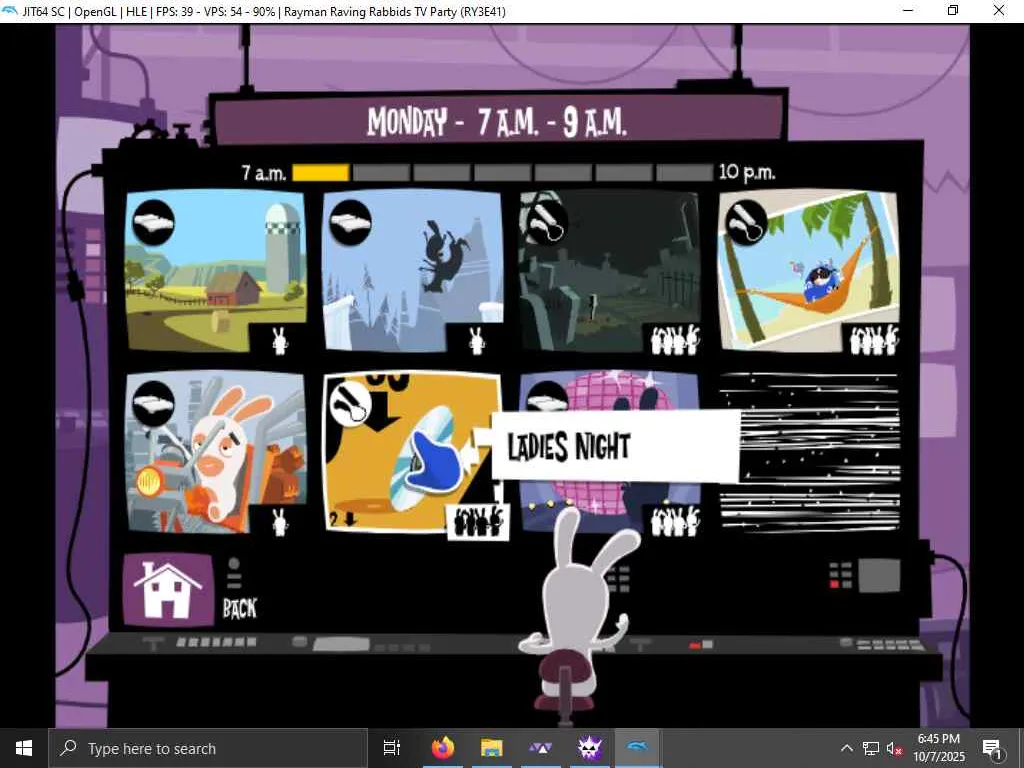This screenshot has width=1024, height=768.
Task: Click the yellow first time slot segment
Action: (x=321, y=172)
